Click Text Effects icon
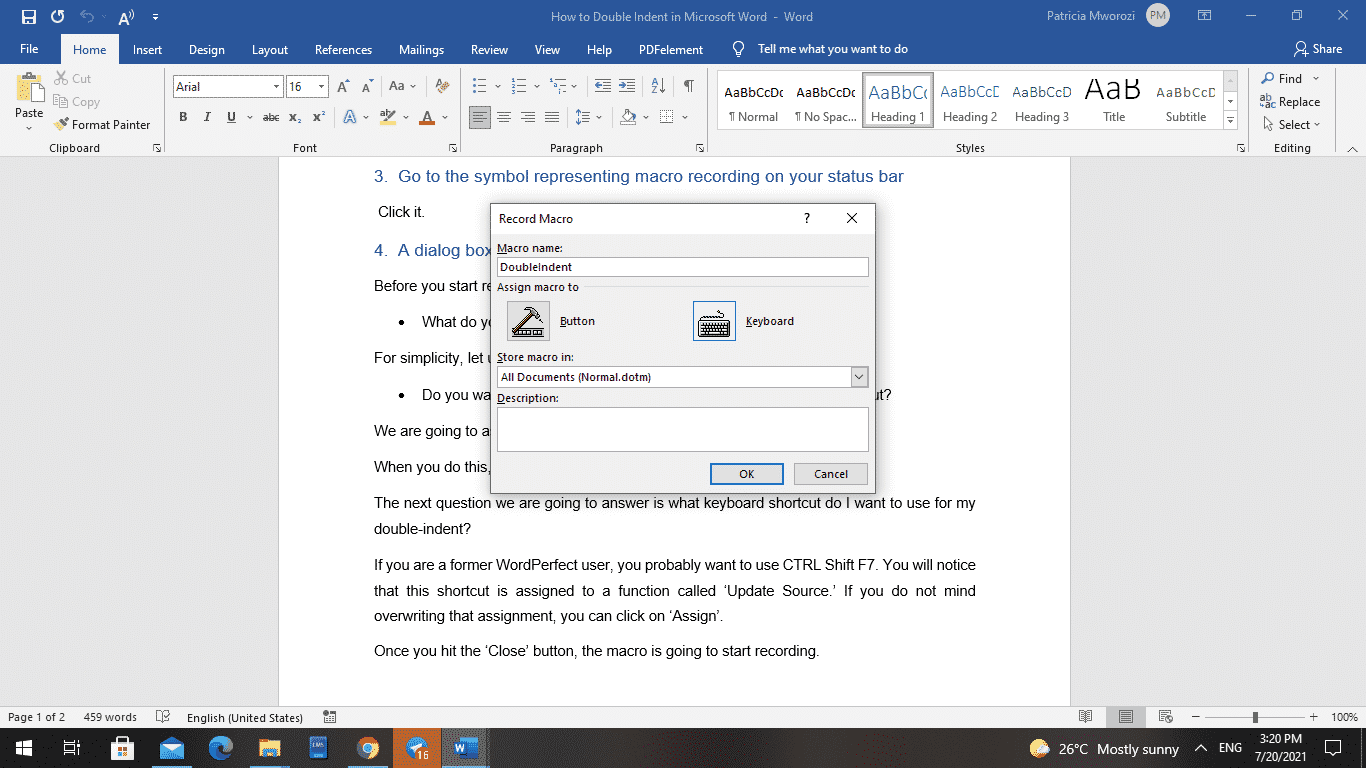The height and width of the screenshot is (768, 1366). (350, 117)
